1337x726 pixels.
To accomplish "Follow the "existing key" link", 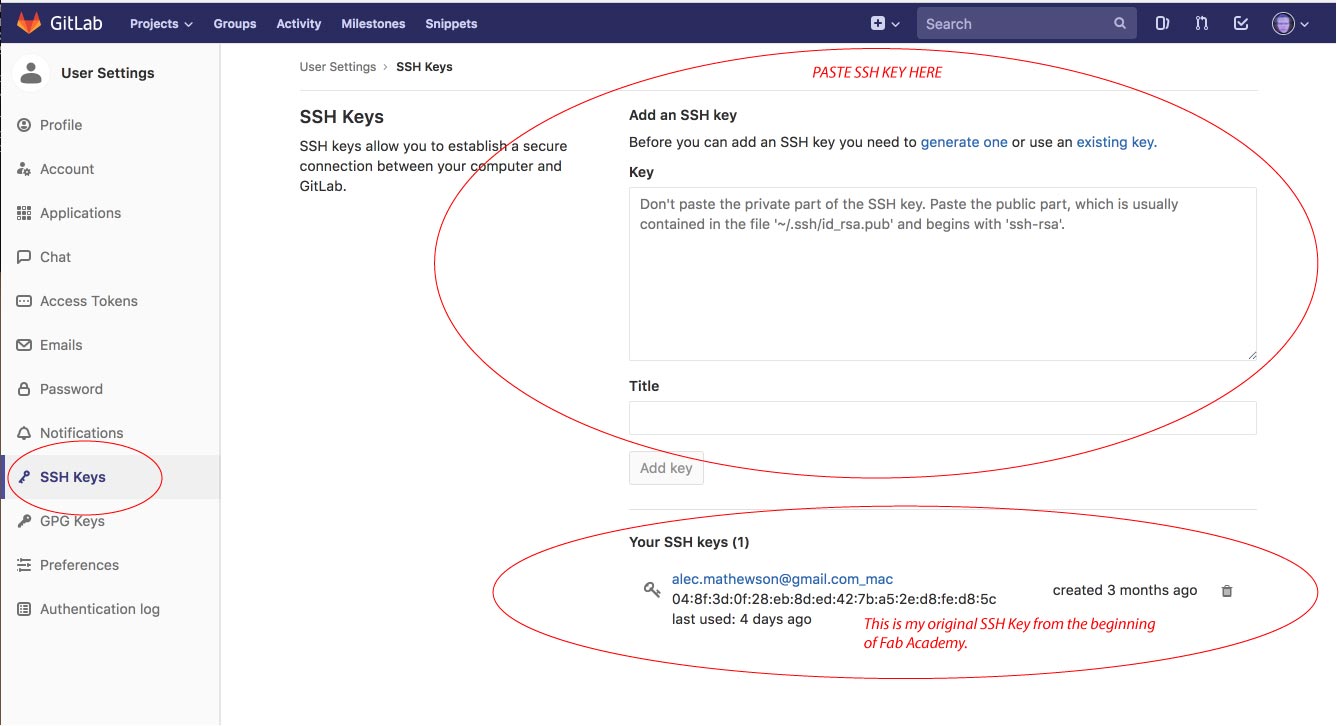I will 1115,142.
